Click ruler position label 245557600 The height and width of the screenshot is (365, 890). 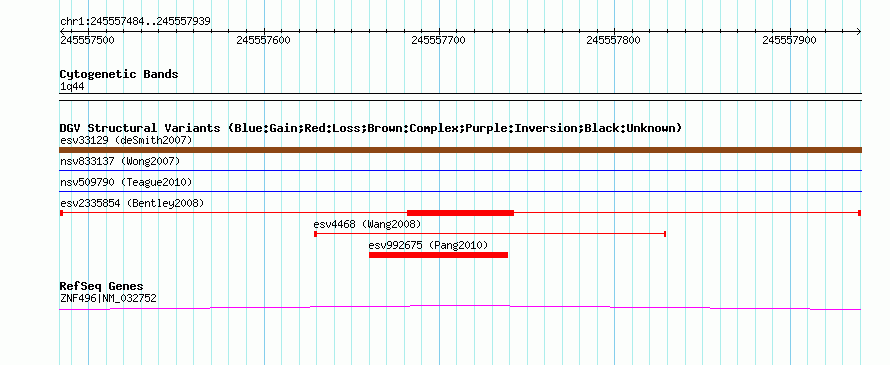click(x=263, y=40)
